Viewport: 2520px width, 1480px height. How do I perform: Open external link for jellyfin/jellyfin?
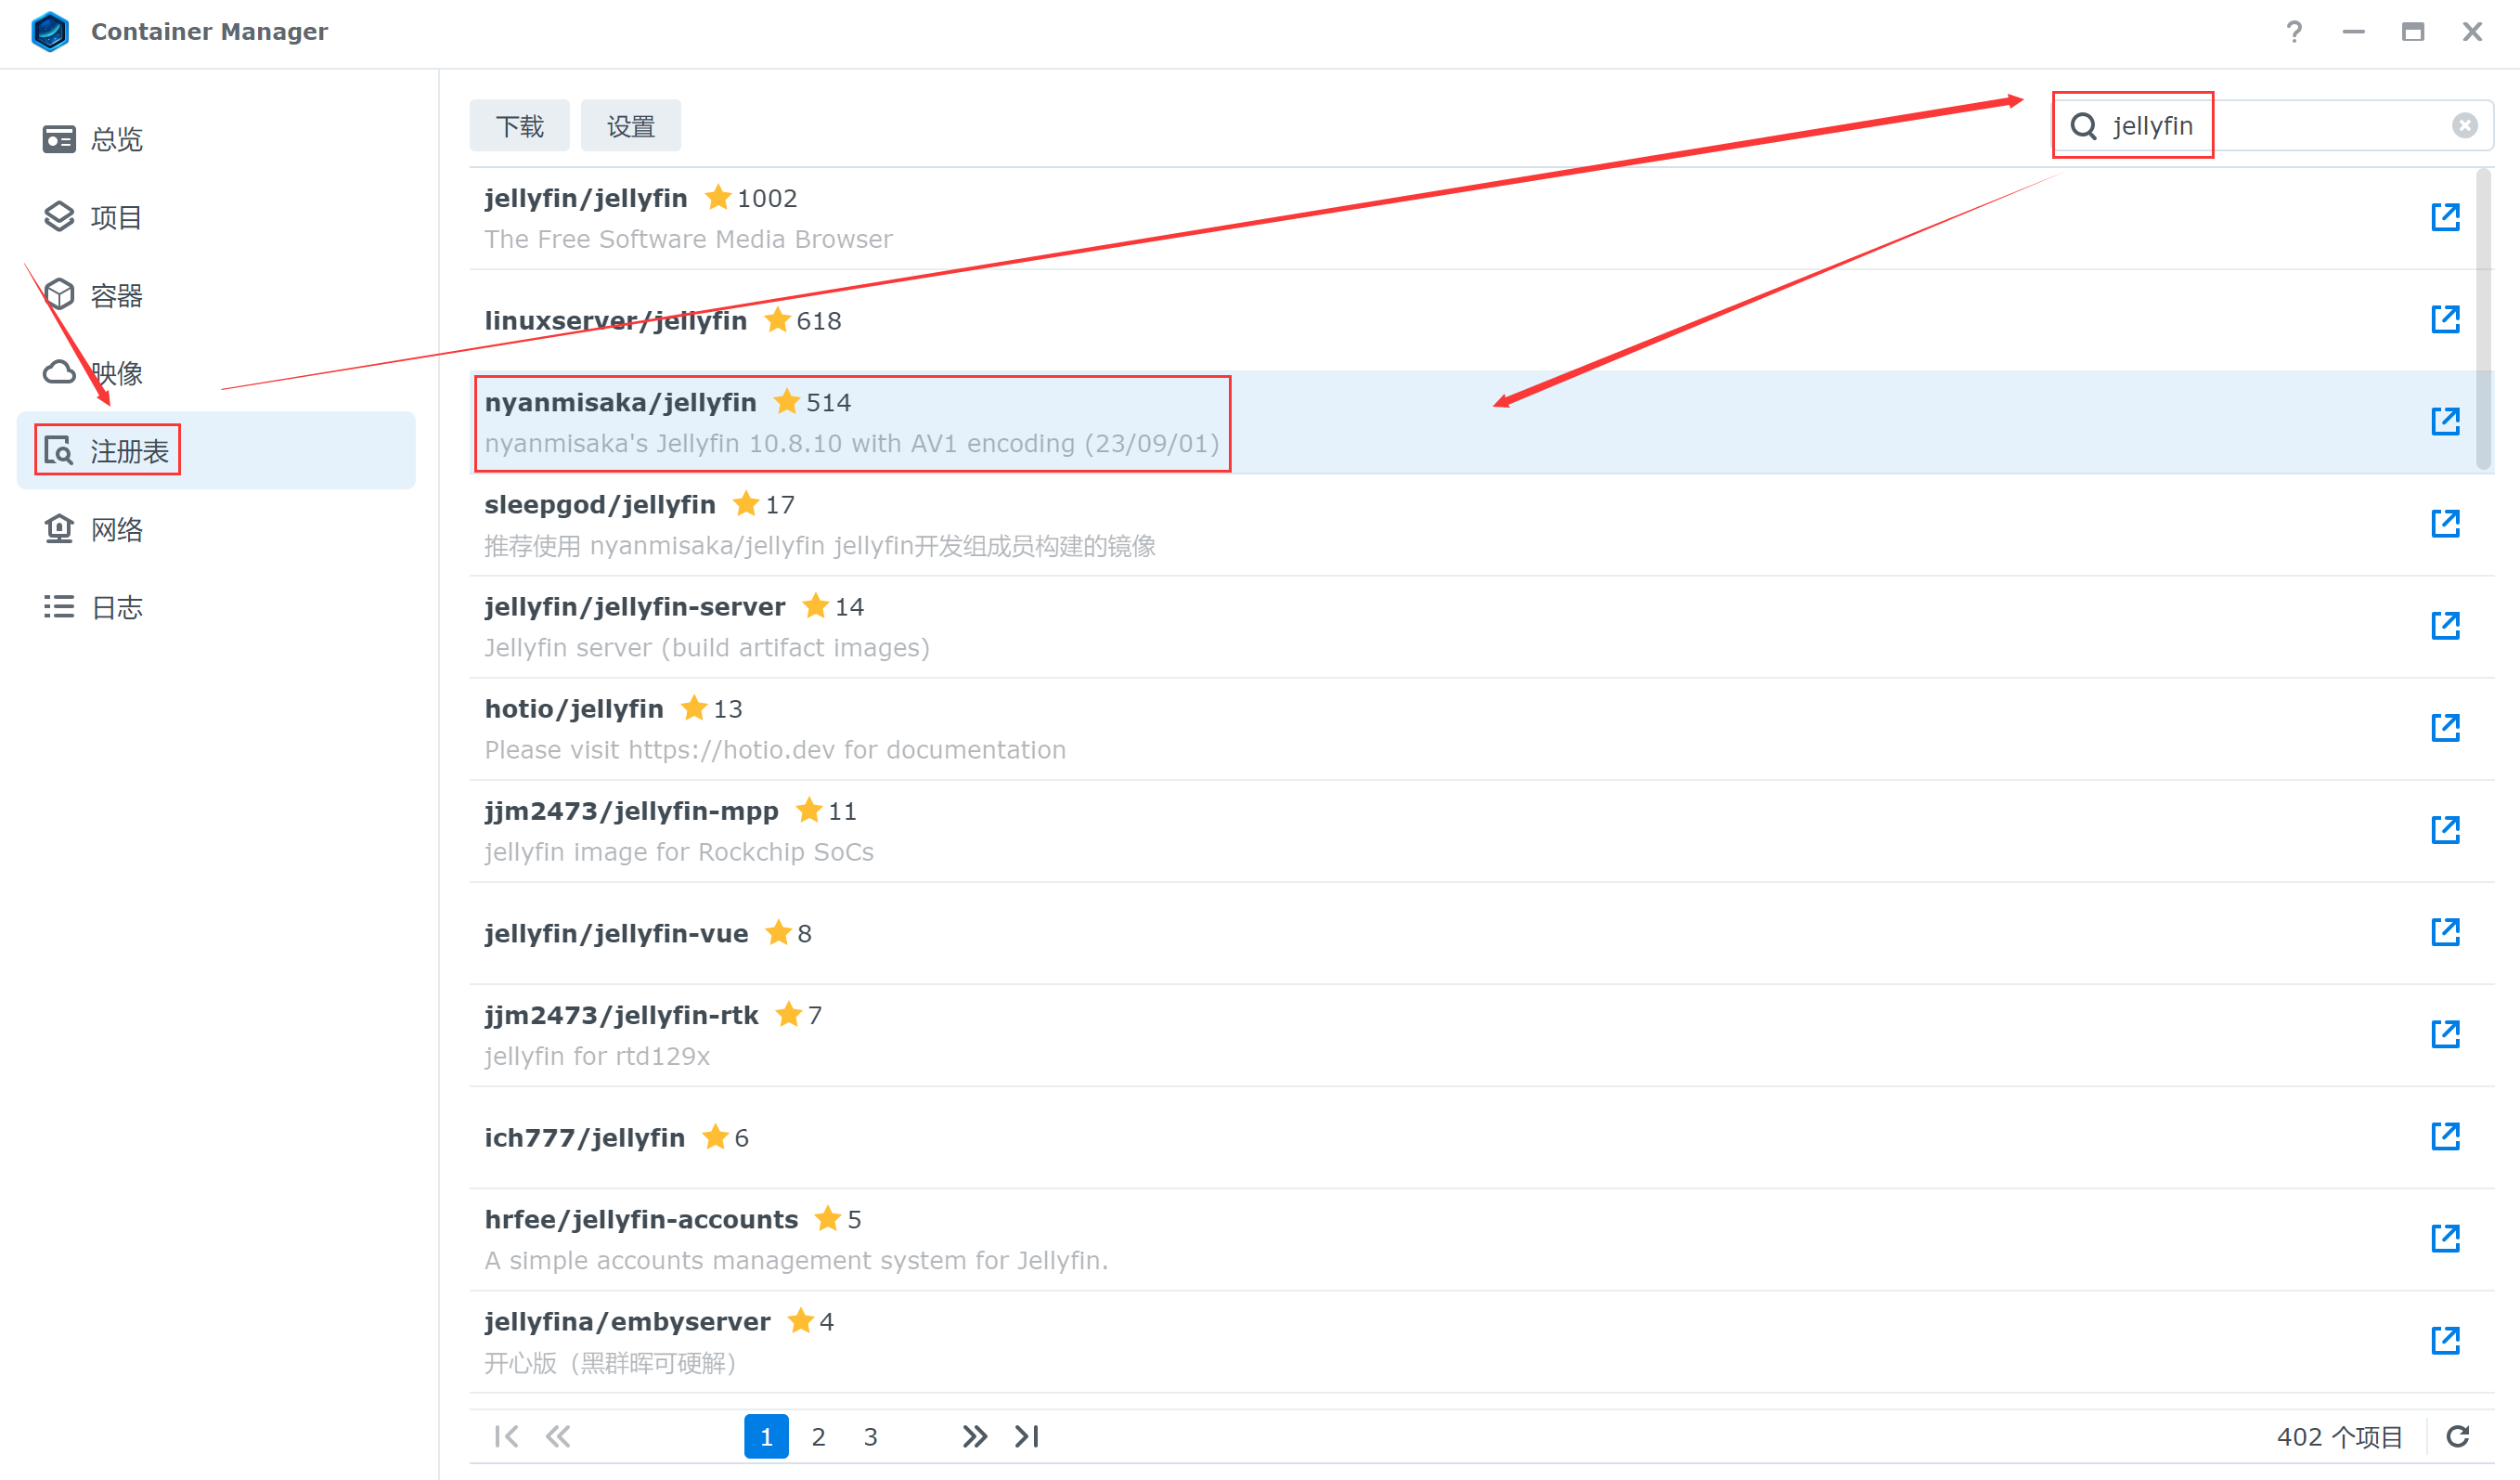(x=2445, y=217)
